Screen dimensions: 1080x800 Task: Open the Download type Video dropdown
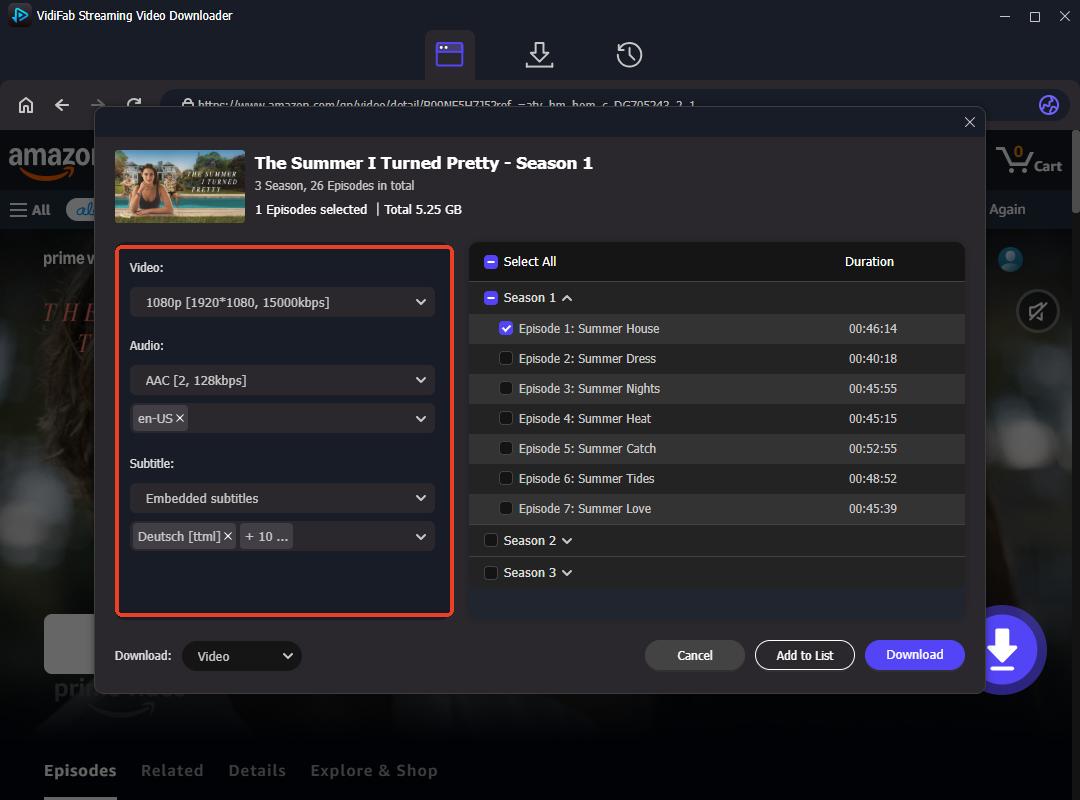pyautogui.click(x=242, y=656)
